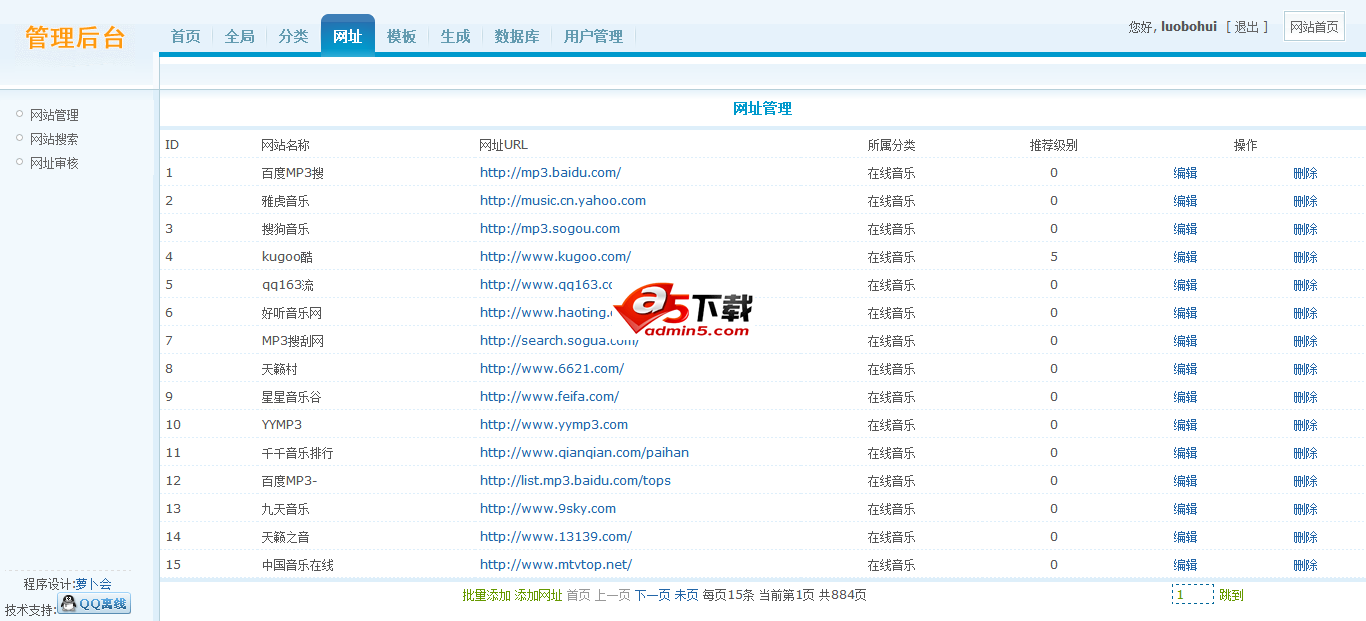Open 网址审核 in the sidebar

point(54,163)
